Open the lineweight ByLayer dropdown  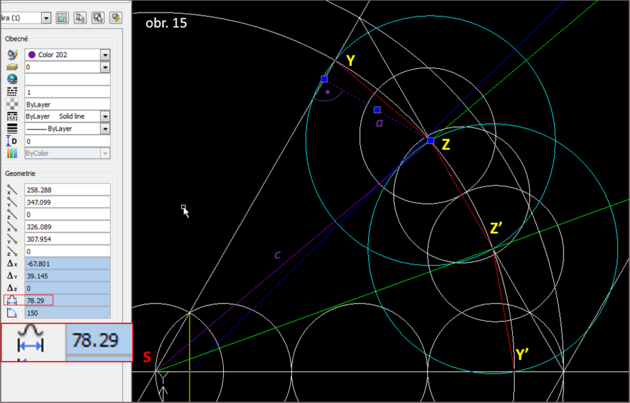click(x=105, y=129)
